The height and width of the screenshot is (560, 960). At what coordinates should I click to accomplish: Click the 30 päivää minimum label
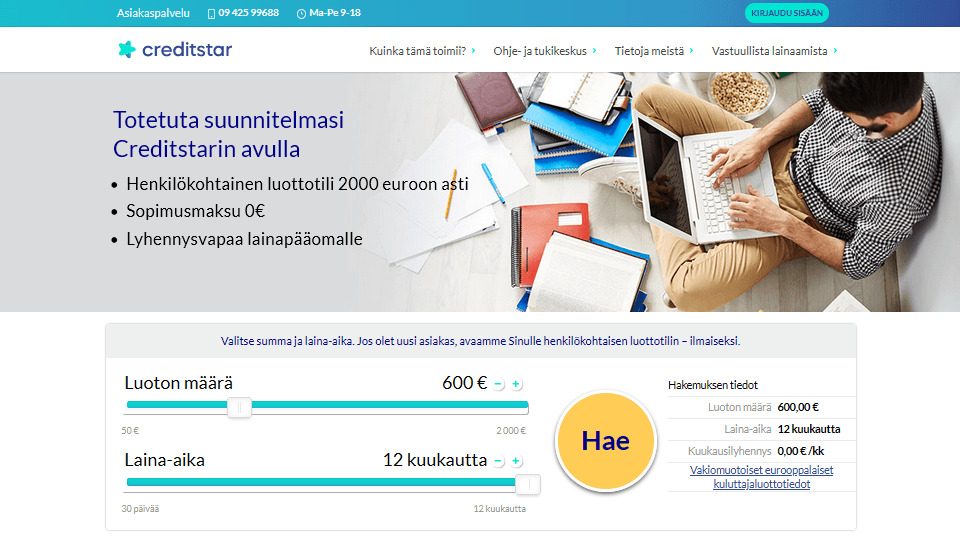coord(140,509)
